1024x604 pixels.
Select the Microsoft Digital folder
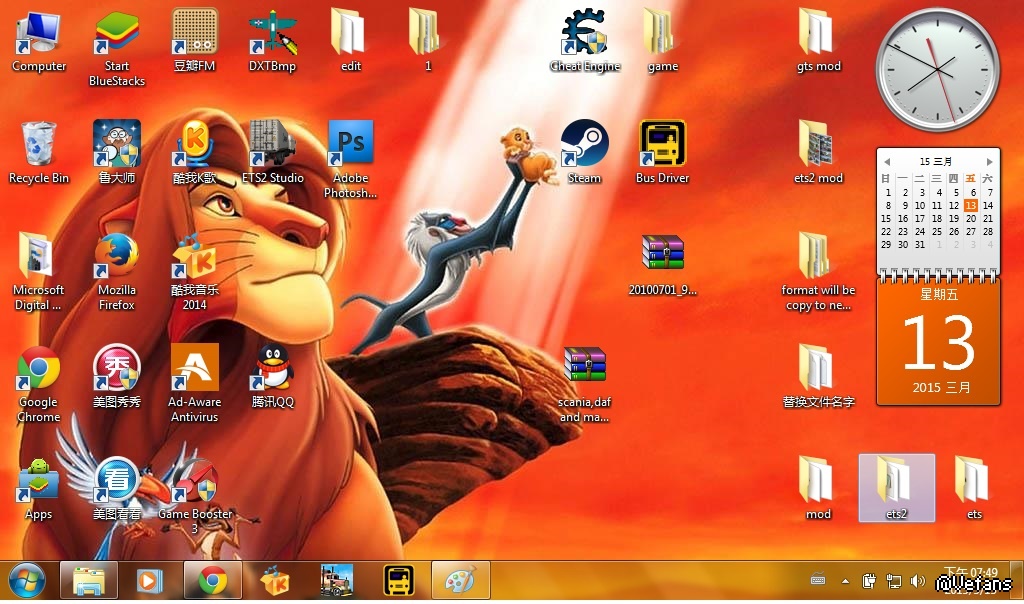pos(39,272)
